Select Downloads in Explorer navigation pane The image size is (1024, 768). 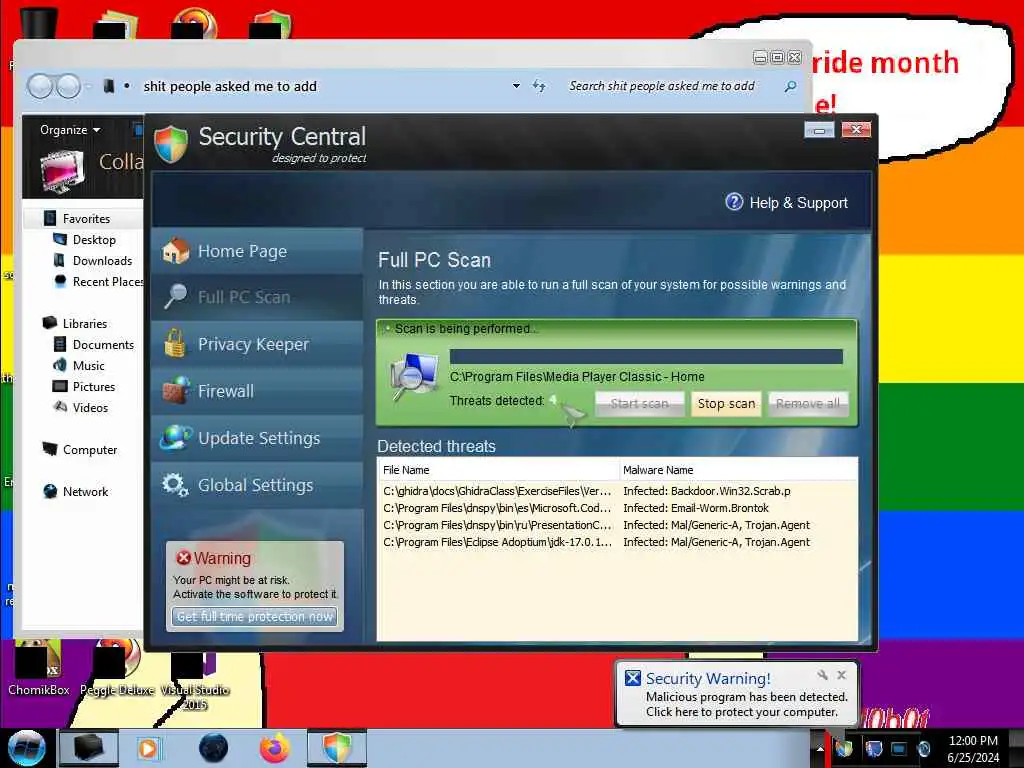coord(102,261)
